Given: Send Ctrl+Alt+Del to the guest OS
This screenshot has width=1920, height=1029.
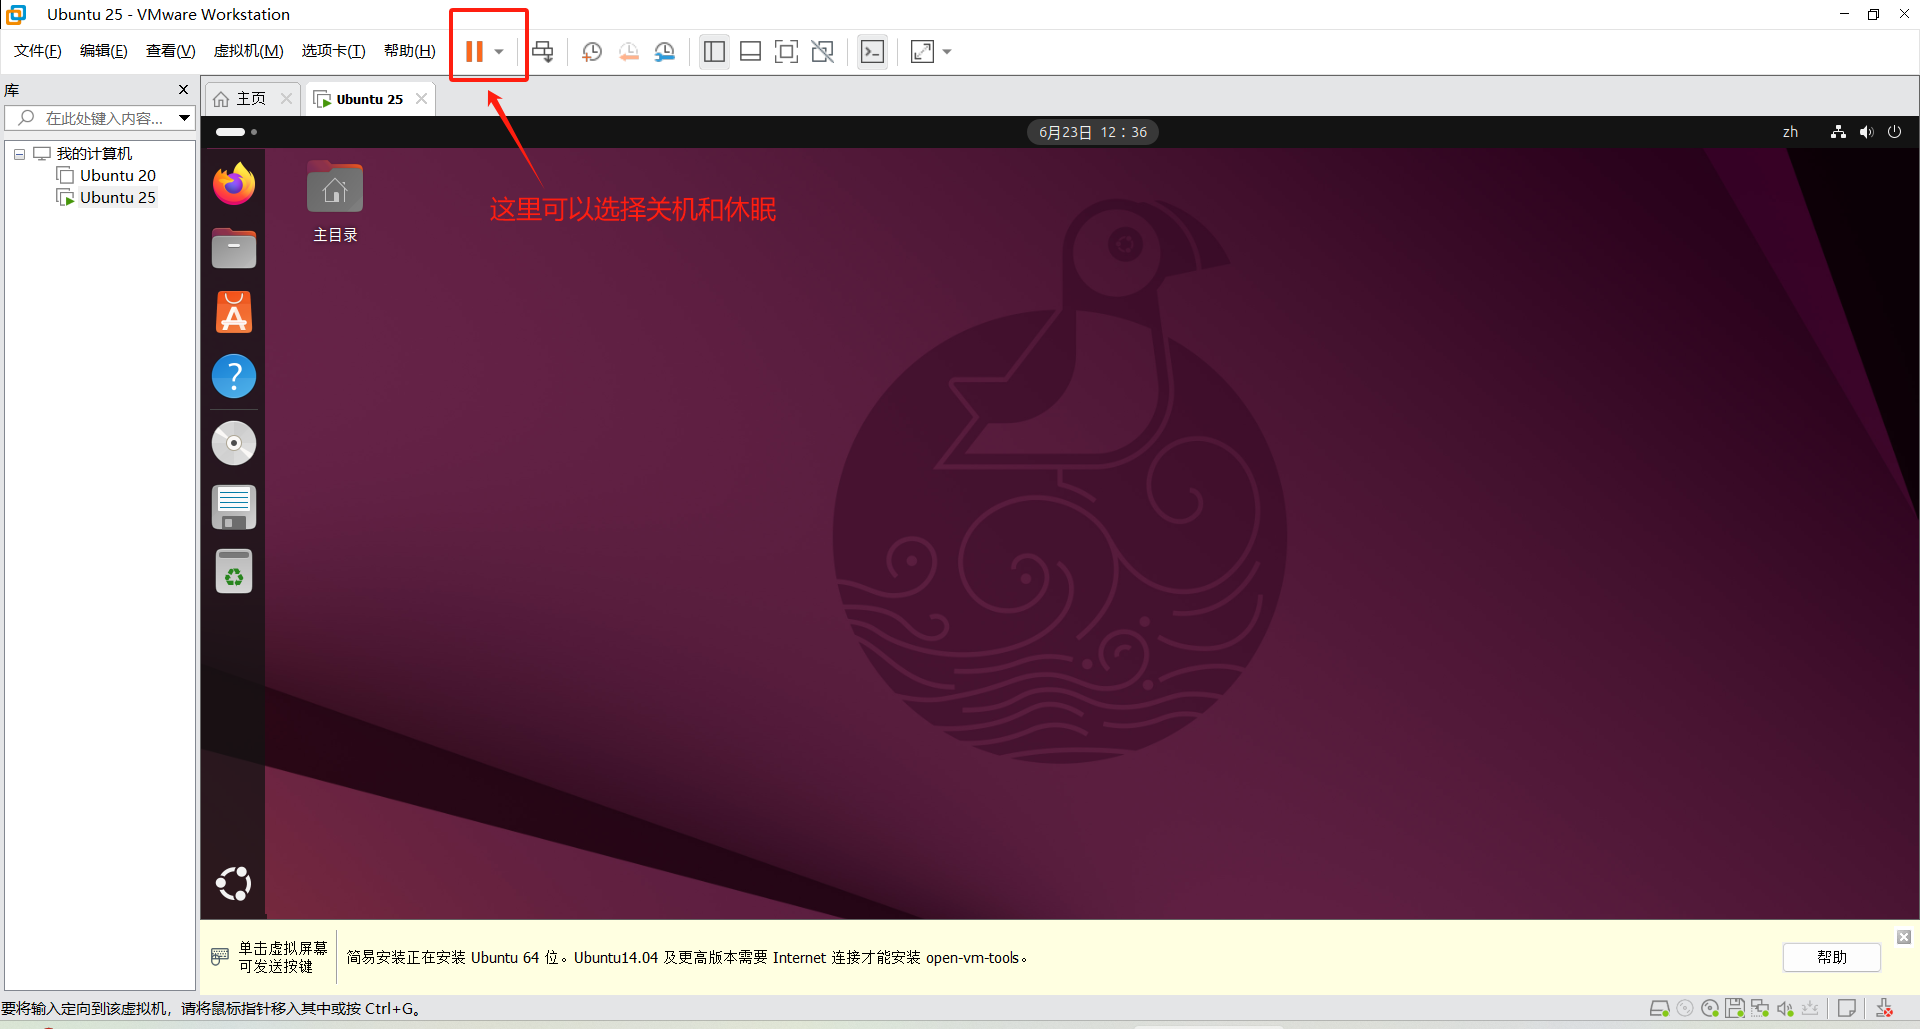Looking at the screenshot, I should (542, 51).
